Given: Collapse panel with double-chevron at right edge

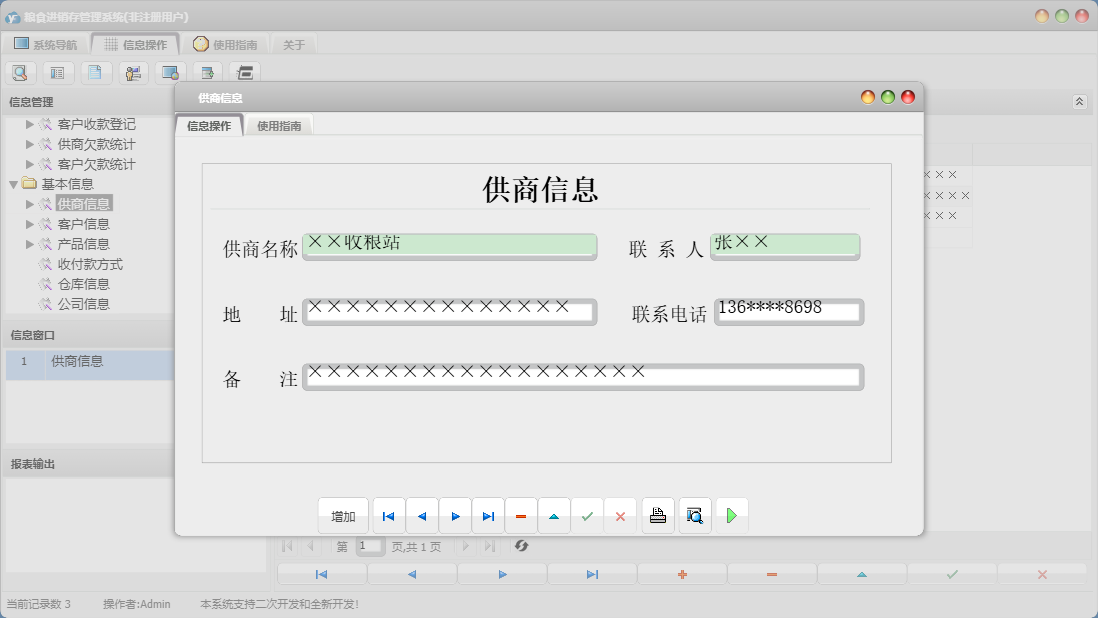Looking at the screenshot, I should coord(1079,101).
